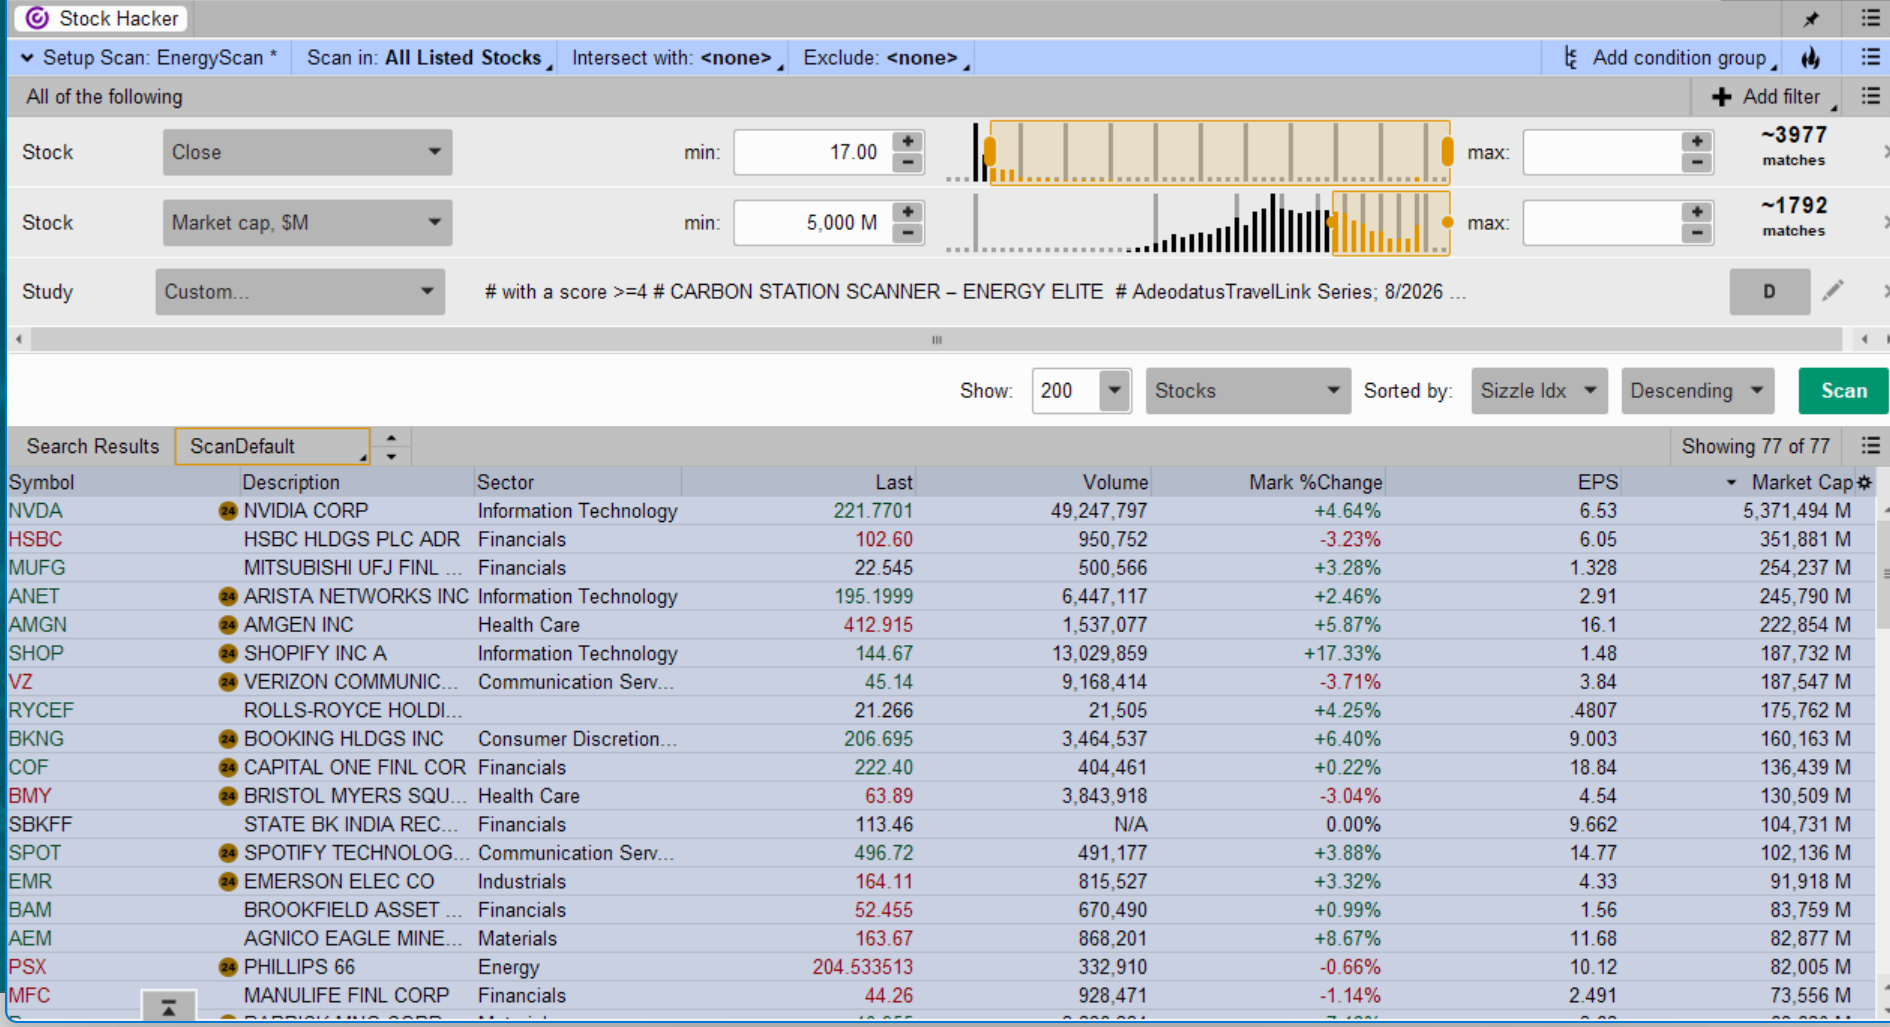The height and width of the screenshot is (1027, 1890).
Task: Open the Scan in: All Listed Stocks dropdown
Action: tap(429, 58)
